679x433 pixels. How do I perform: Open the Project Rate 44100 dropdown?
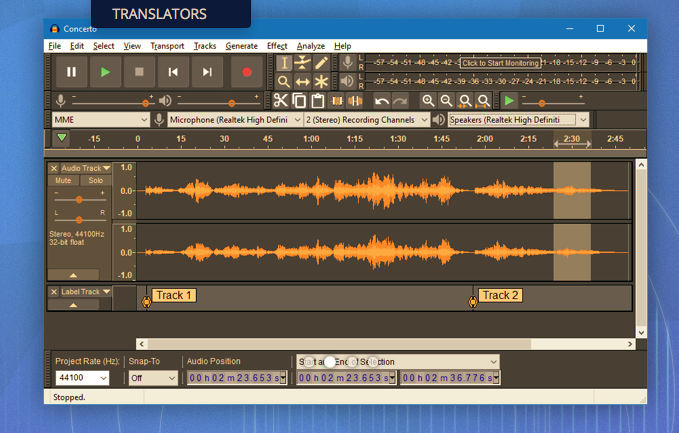pyautogui.click(x=82, y=378)
